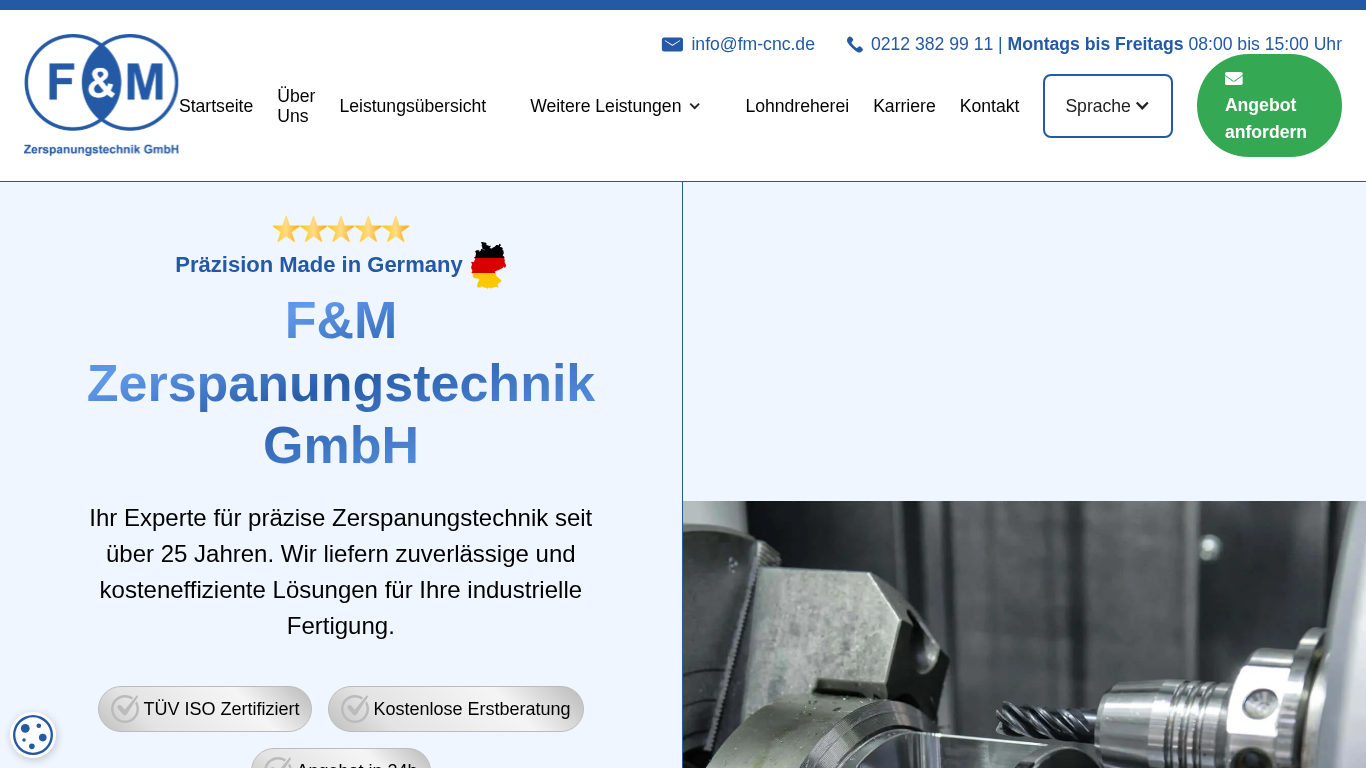The width and height of the screenshot is (1366, 768).
Task: Open the Lohndreherei page
Action: [x=797, y=106]
